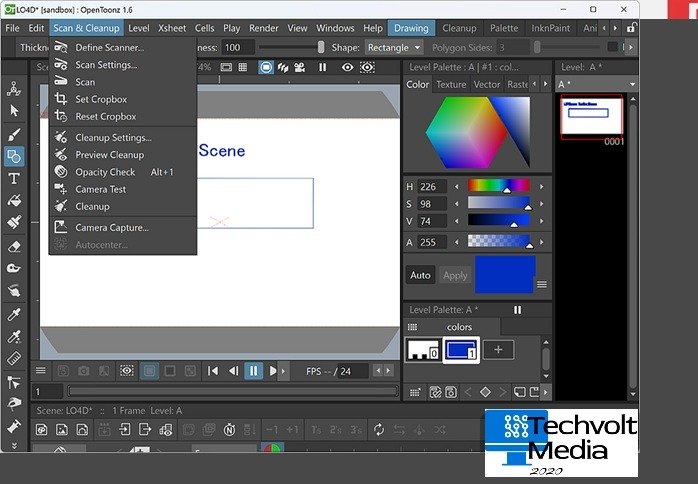698x484 pixels.
Task: Click the current blue color swatch
Action: [x=505, y=274]
